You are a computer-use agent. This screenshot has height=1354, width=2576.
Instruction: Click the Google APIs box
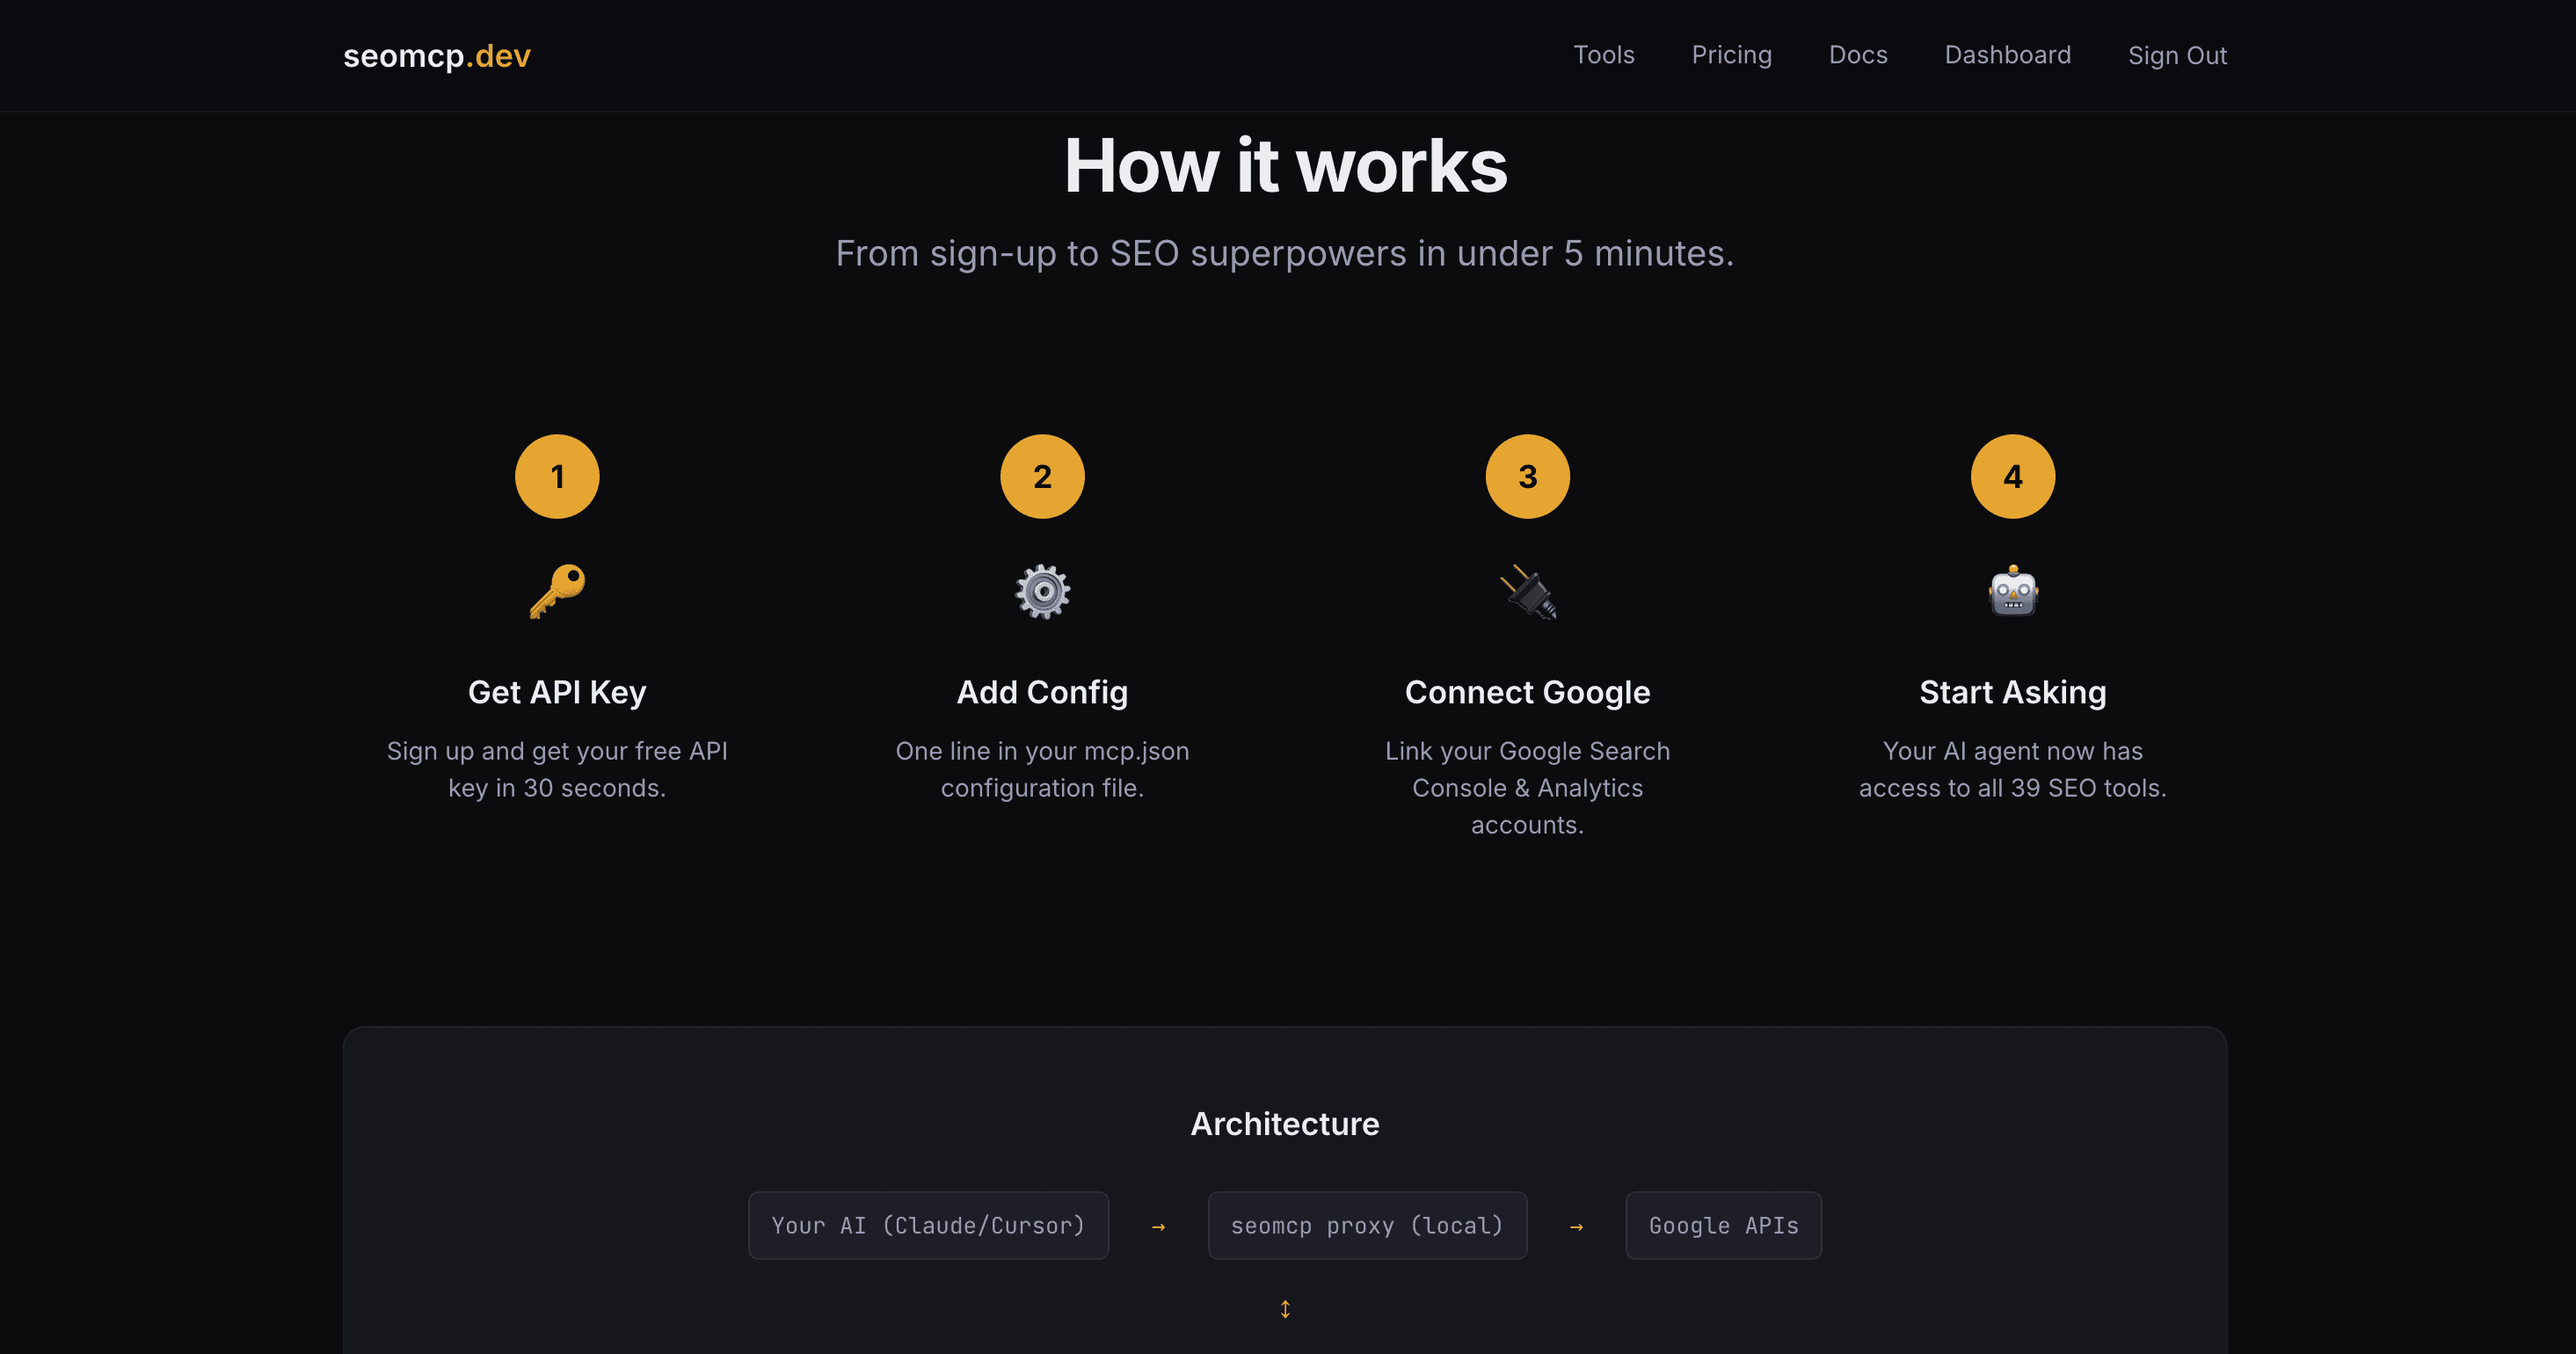1723,1225
